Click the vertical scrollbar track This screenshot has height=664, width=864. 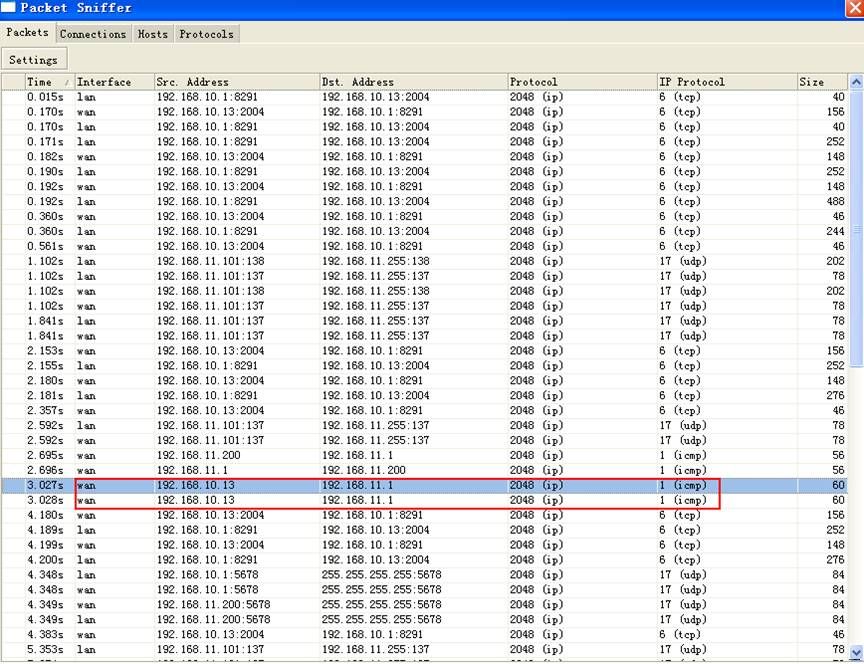tap(856, 400)
